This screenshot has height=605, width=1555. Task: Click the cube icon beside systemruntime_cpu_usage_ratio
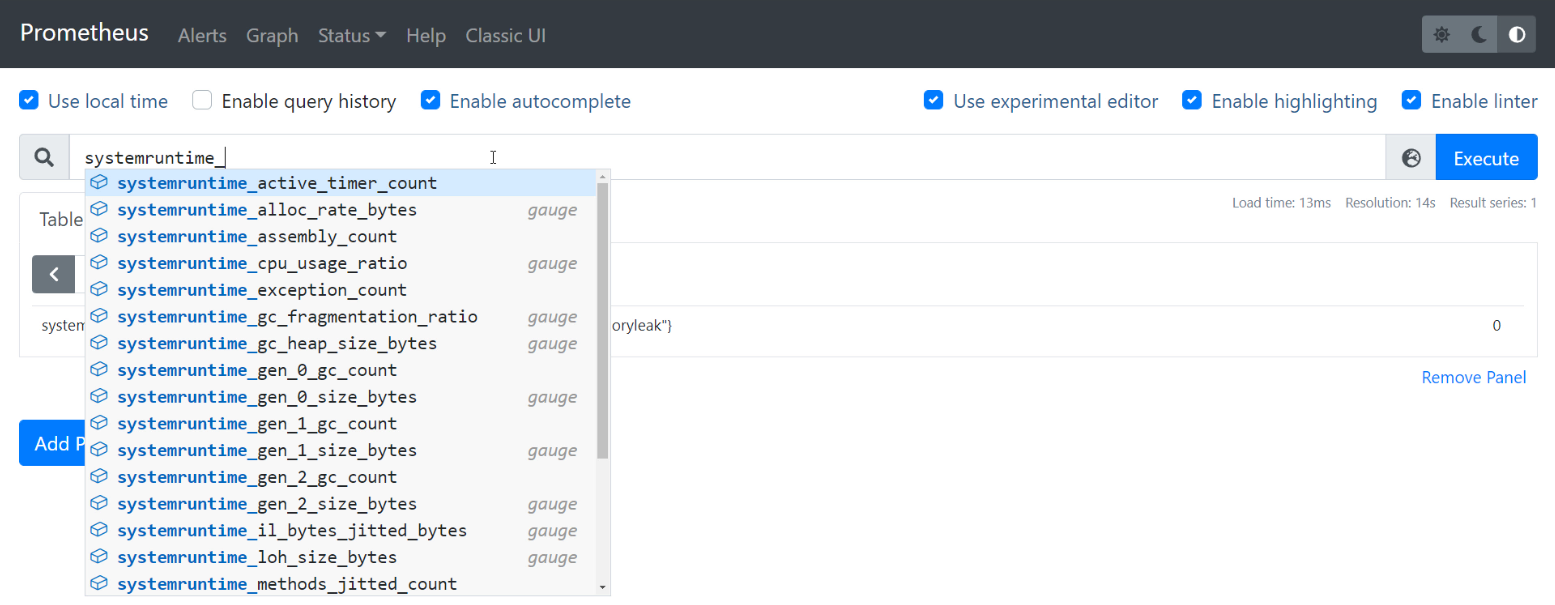pos(99,263)
